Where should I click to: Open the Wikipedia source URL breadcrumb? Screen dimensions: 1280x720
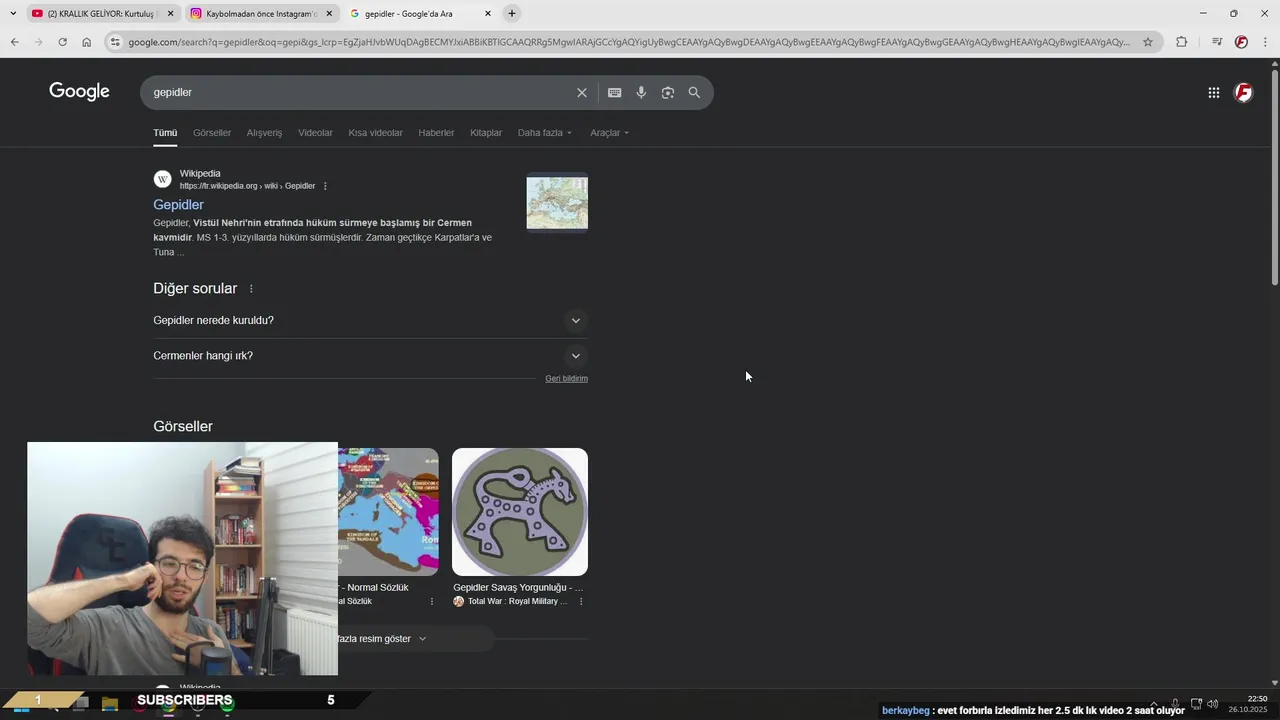(247, 186)
